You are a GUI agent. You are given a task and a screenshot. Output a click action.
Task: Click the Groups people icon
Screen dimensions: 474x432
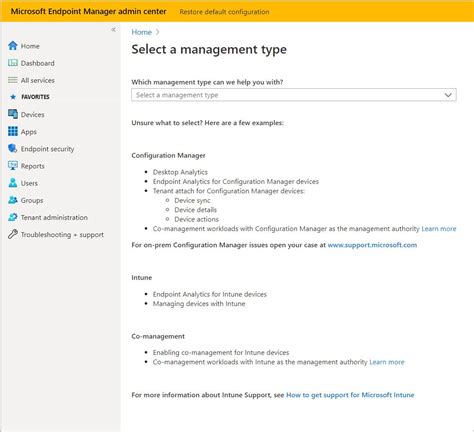point(13,200)
